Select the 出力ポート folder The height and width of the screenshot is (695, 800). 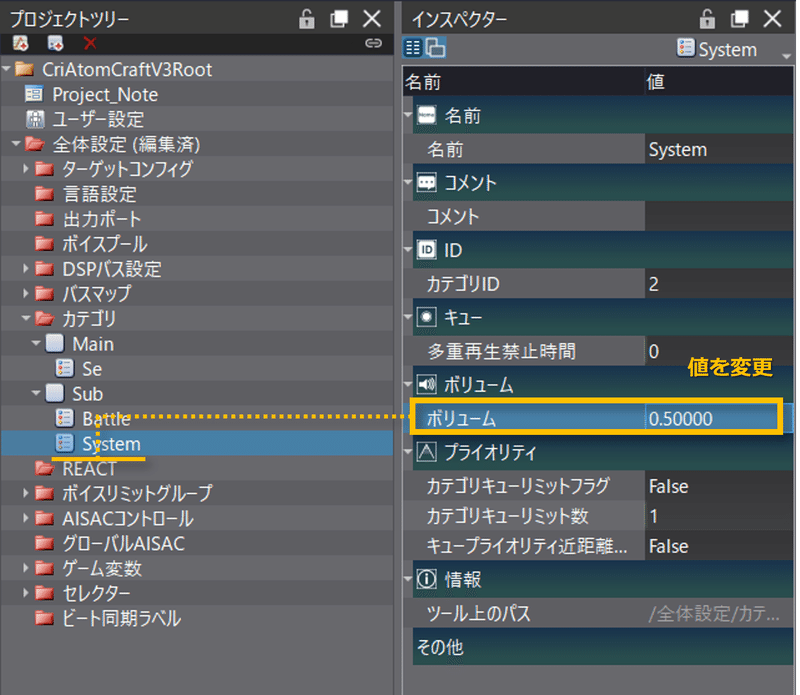(x=102, y=219)
